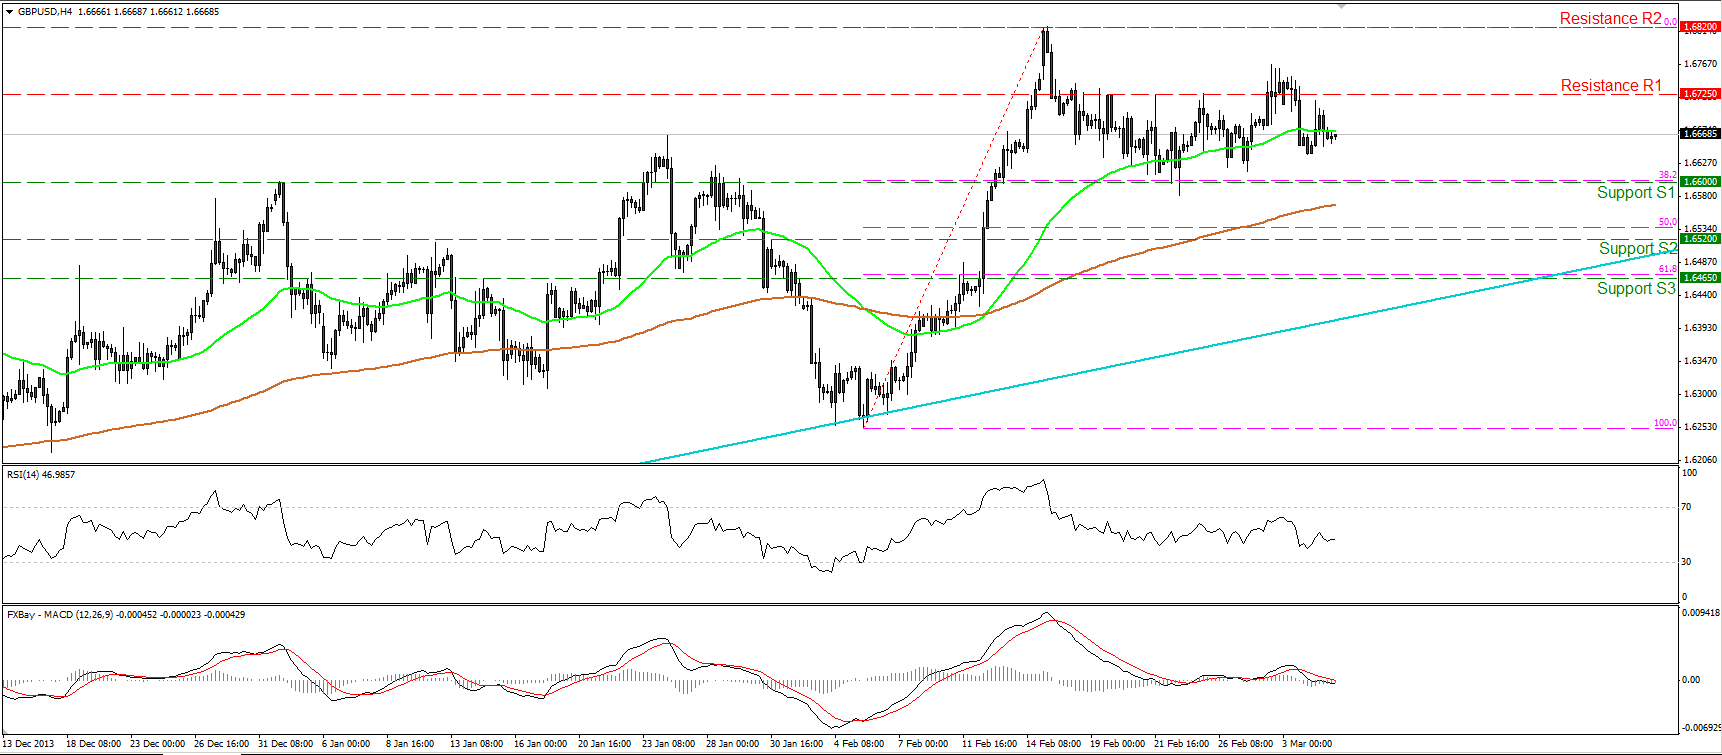Click the RSI(14) indicator label

coord(41,475)
